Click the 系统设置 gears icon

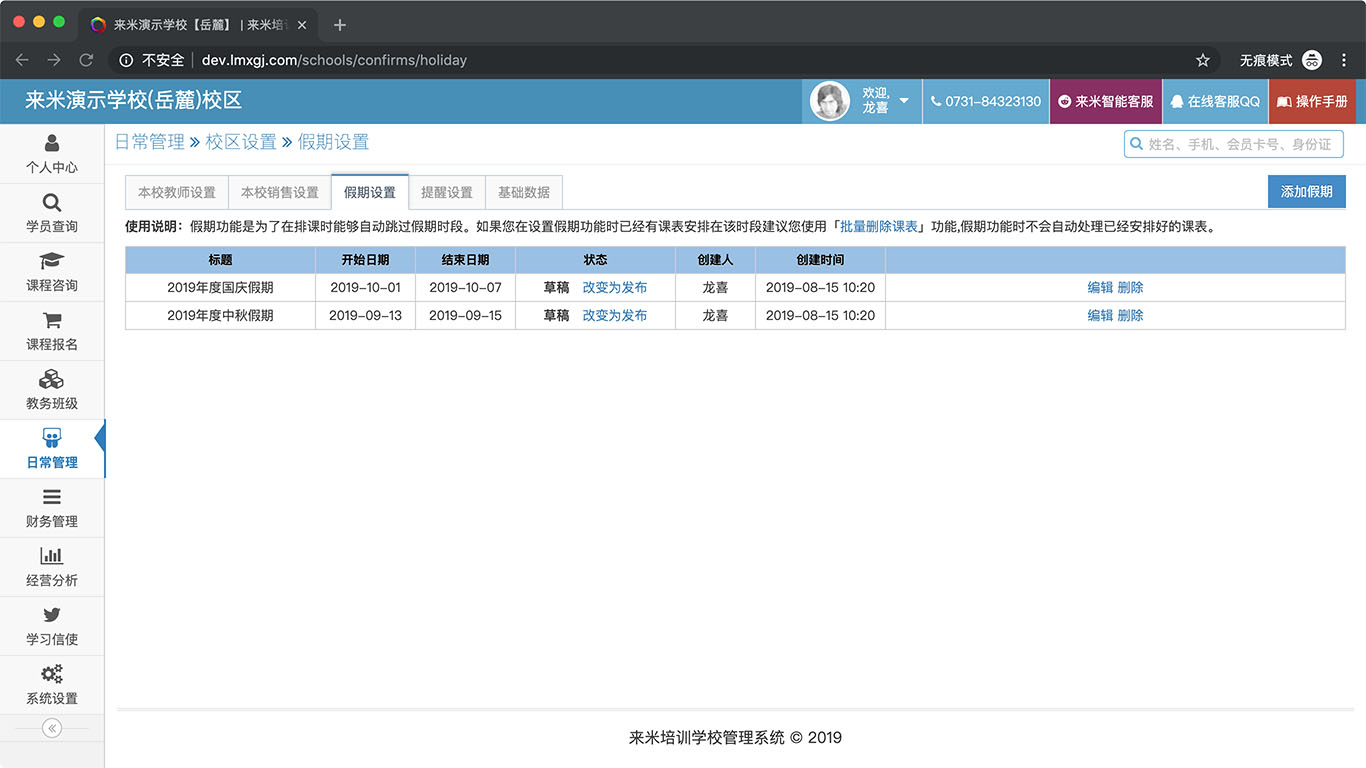tap(52, 675)
